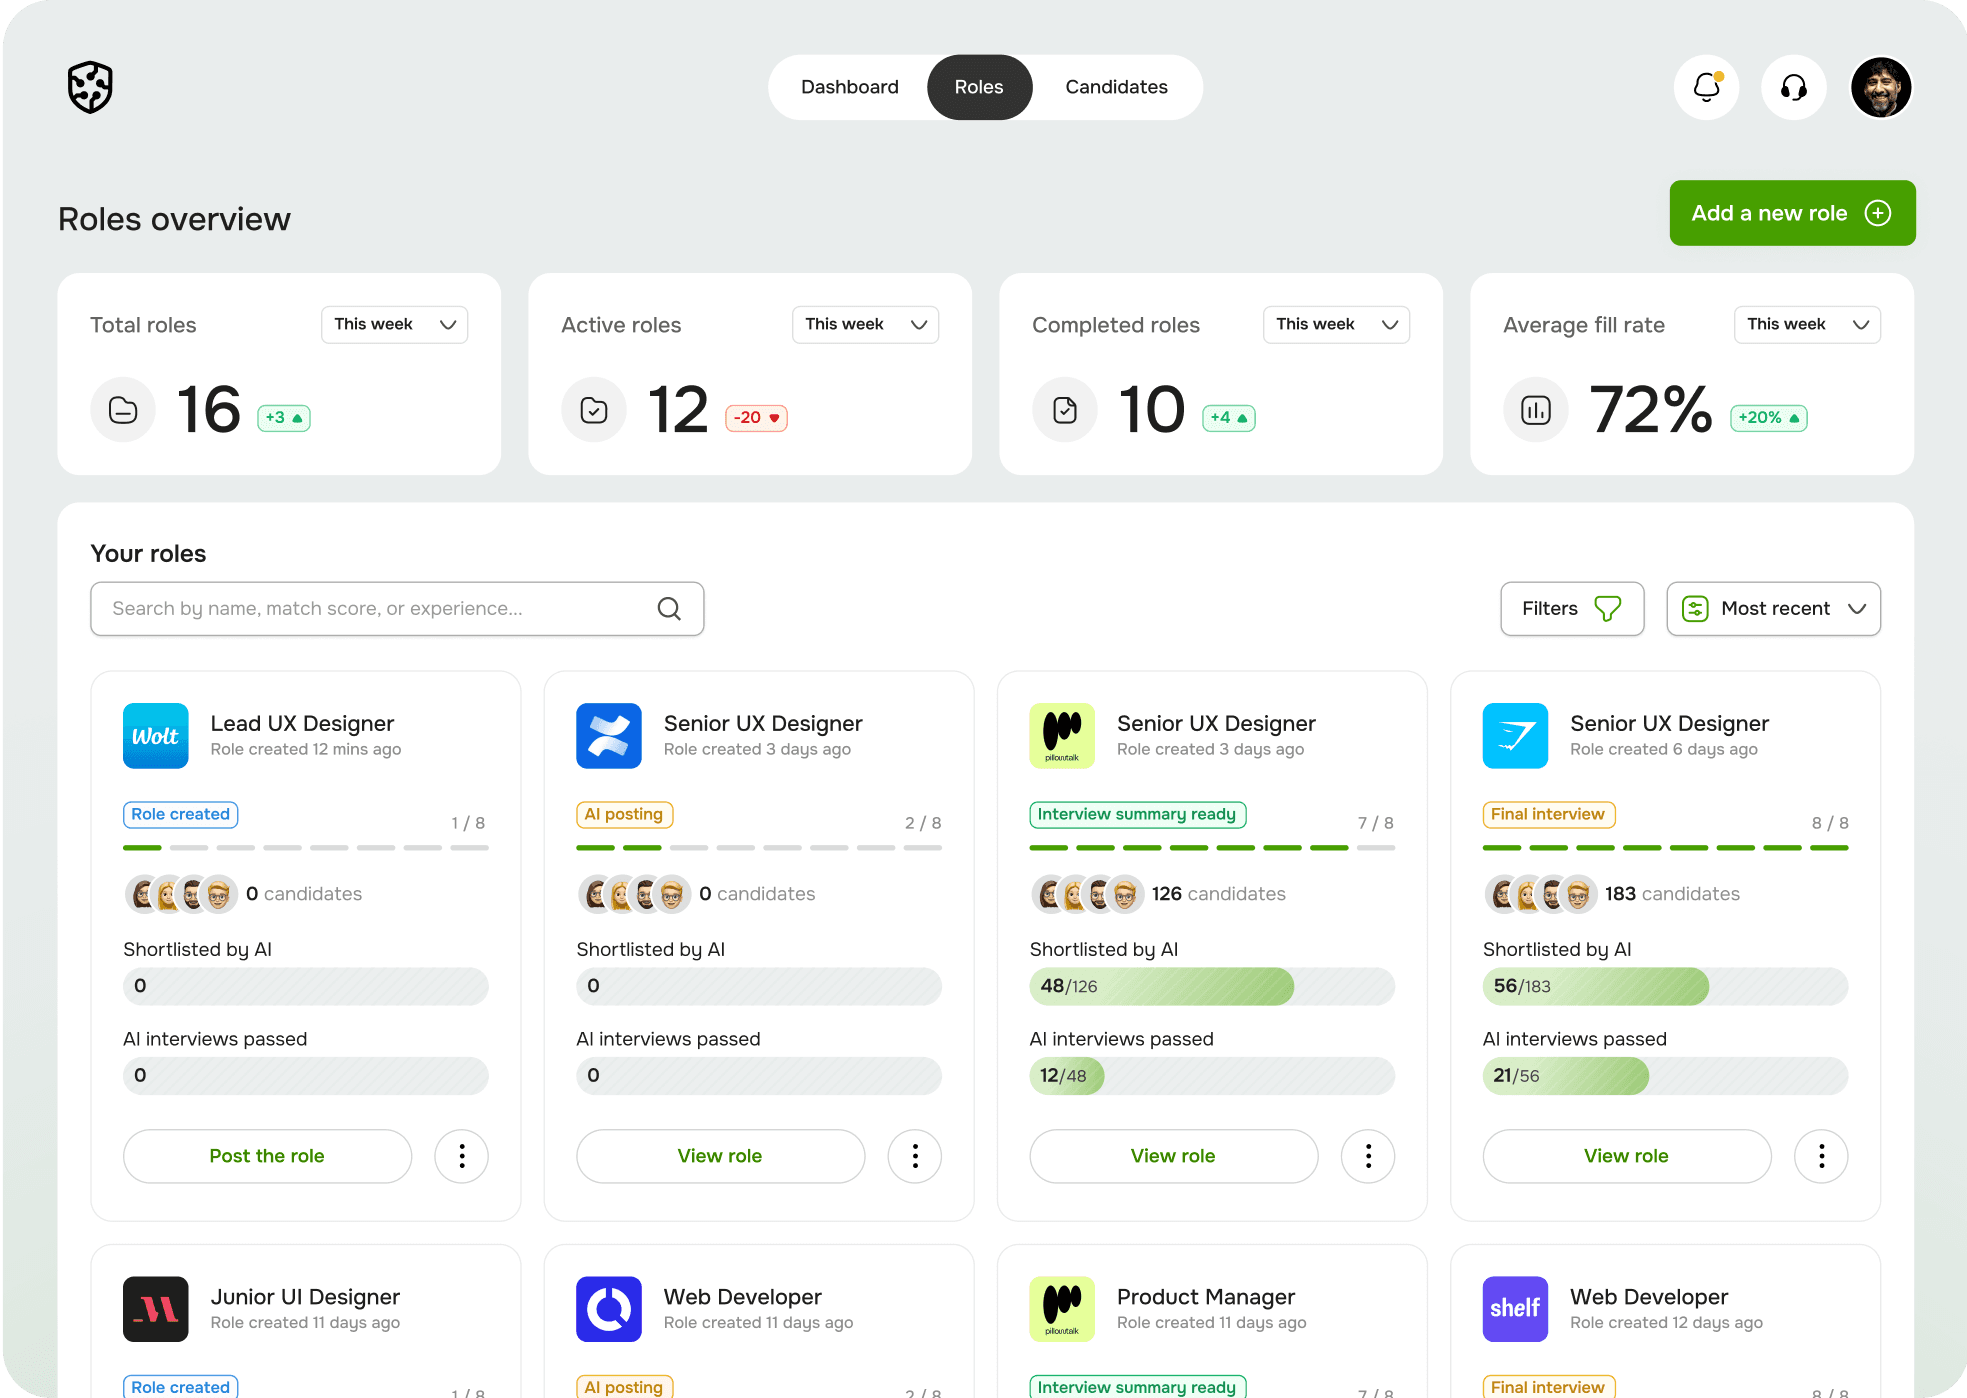Click the company shield logo top left
1967x1398 pixels.
89,87
